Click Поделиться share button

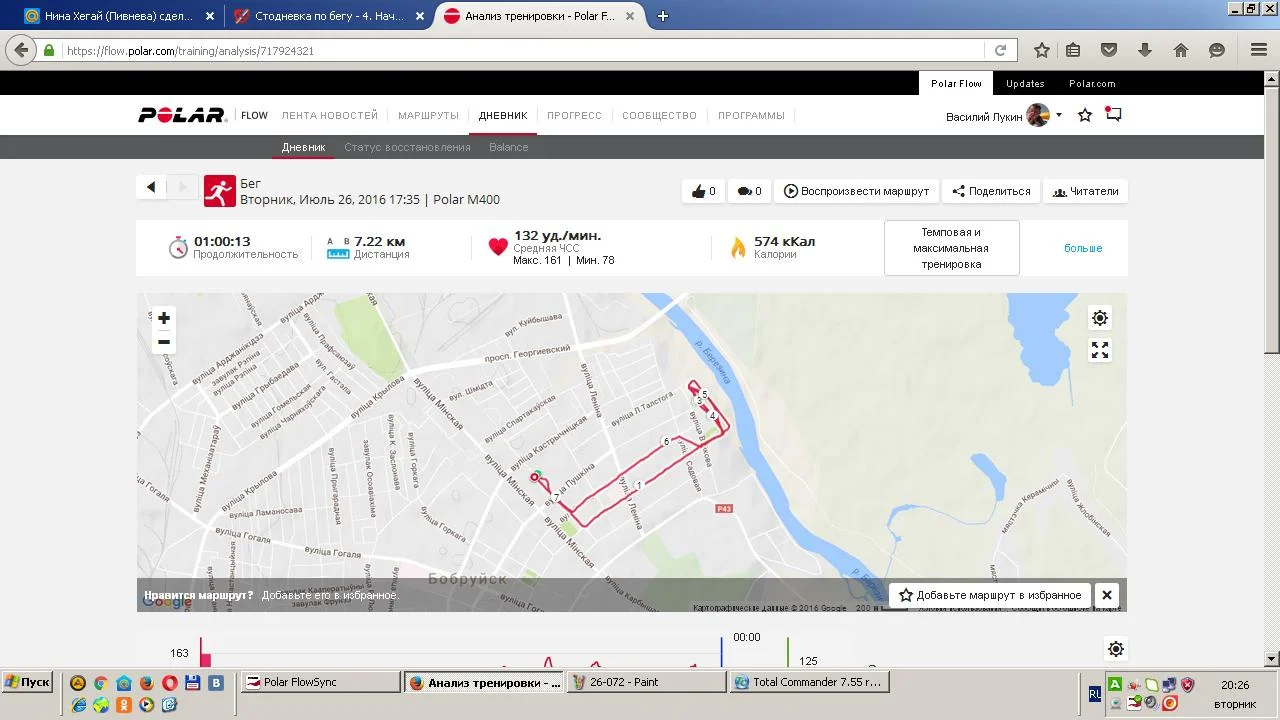(991, 191)
